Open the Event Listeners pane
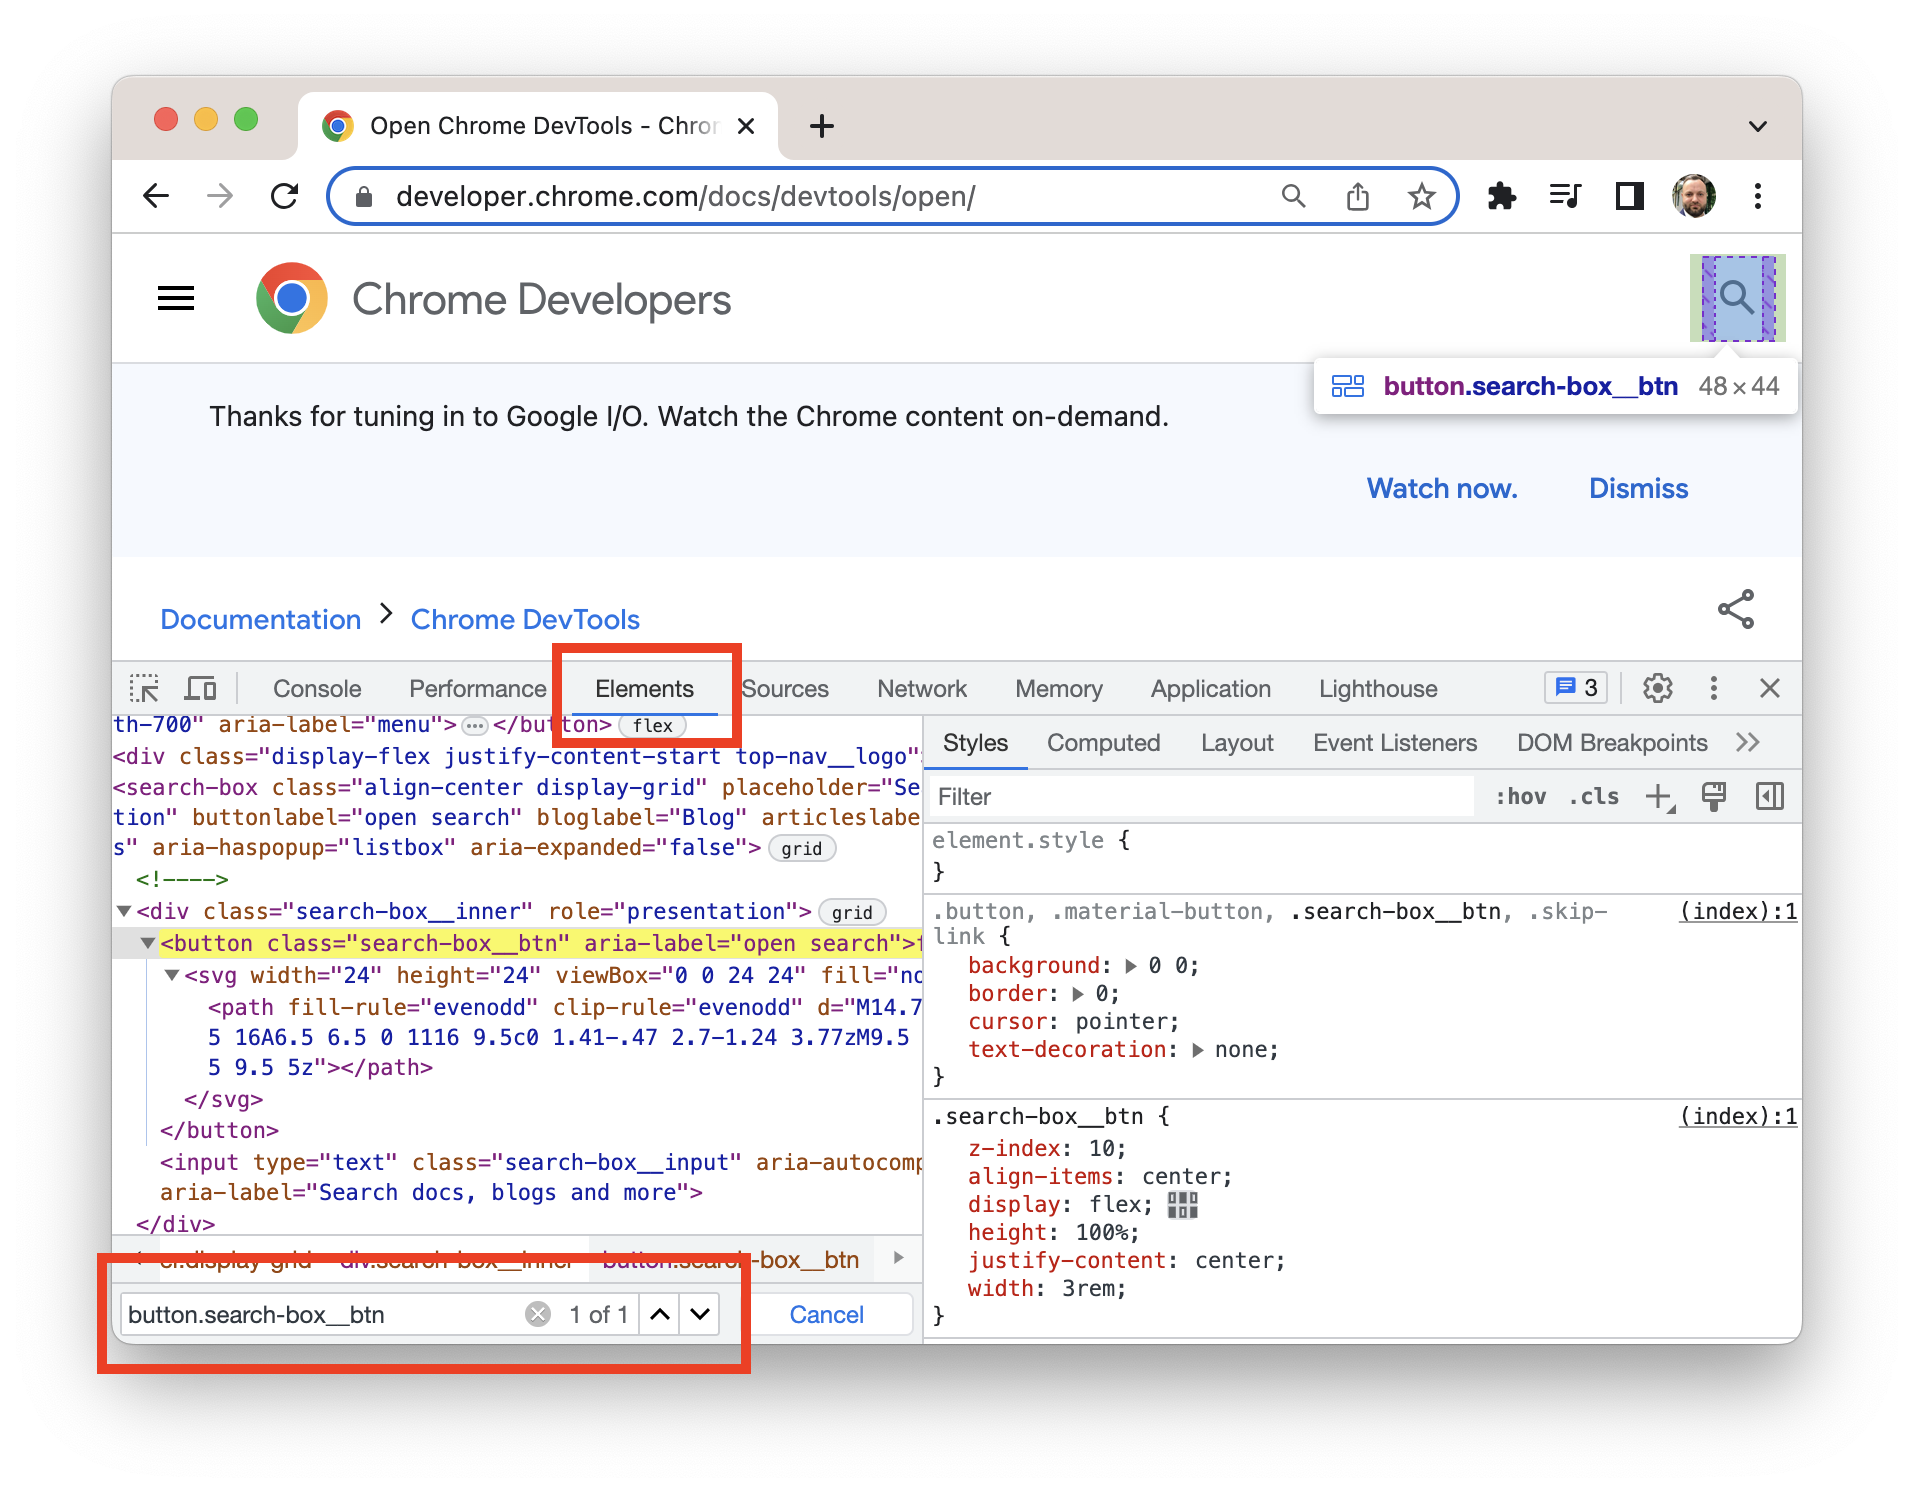This screenshot has height=1492, width=1914. [1395, 742]
